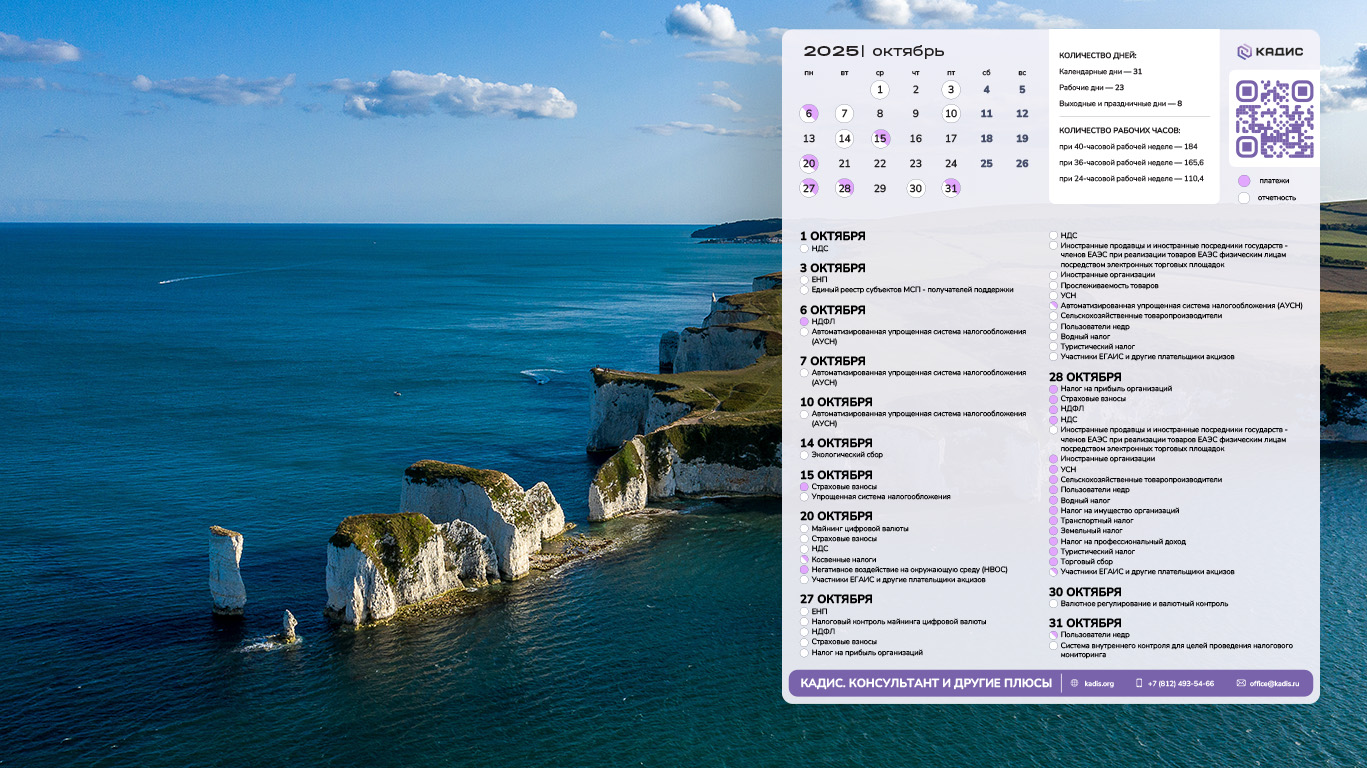Pick date 31 in the calendar
The width and height of the screenshot is (1367, 768).
point(951,188)
